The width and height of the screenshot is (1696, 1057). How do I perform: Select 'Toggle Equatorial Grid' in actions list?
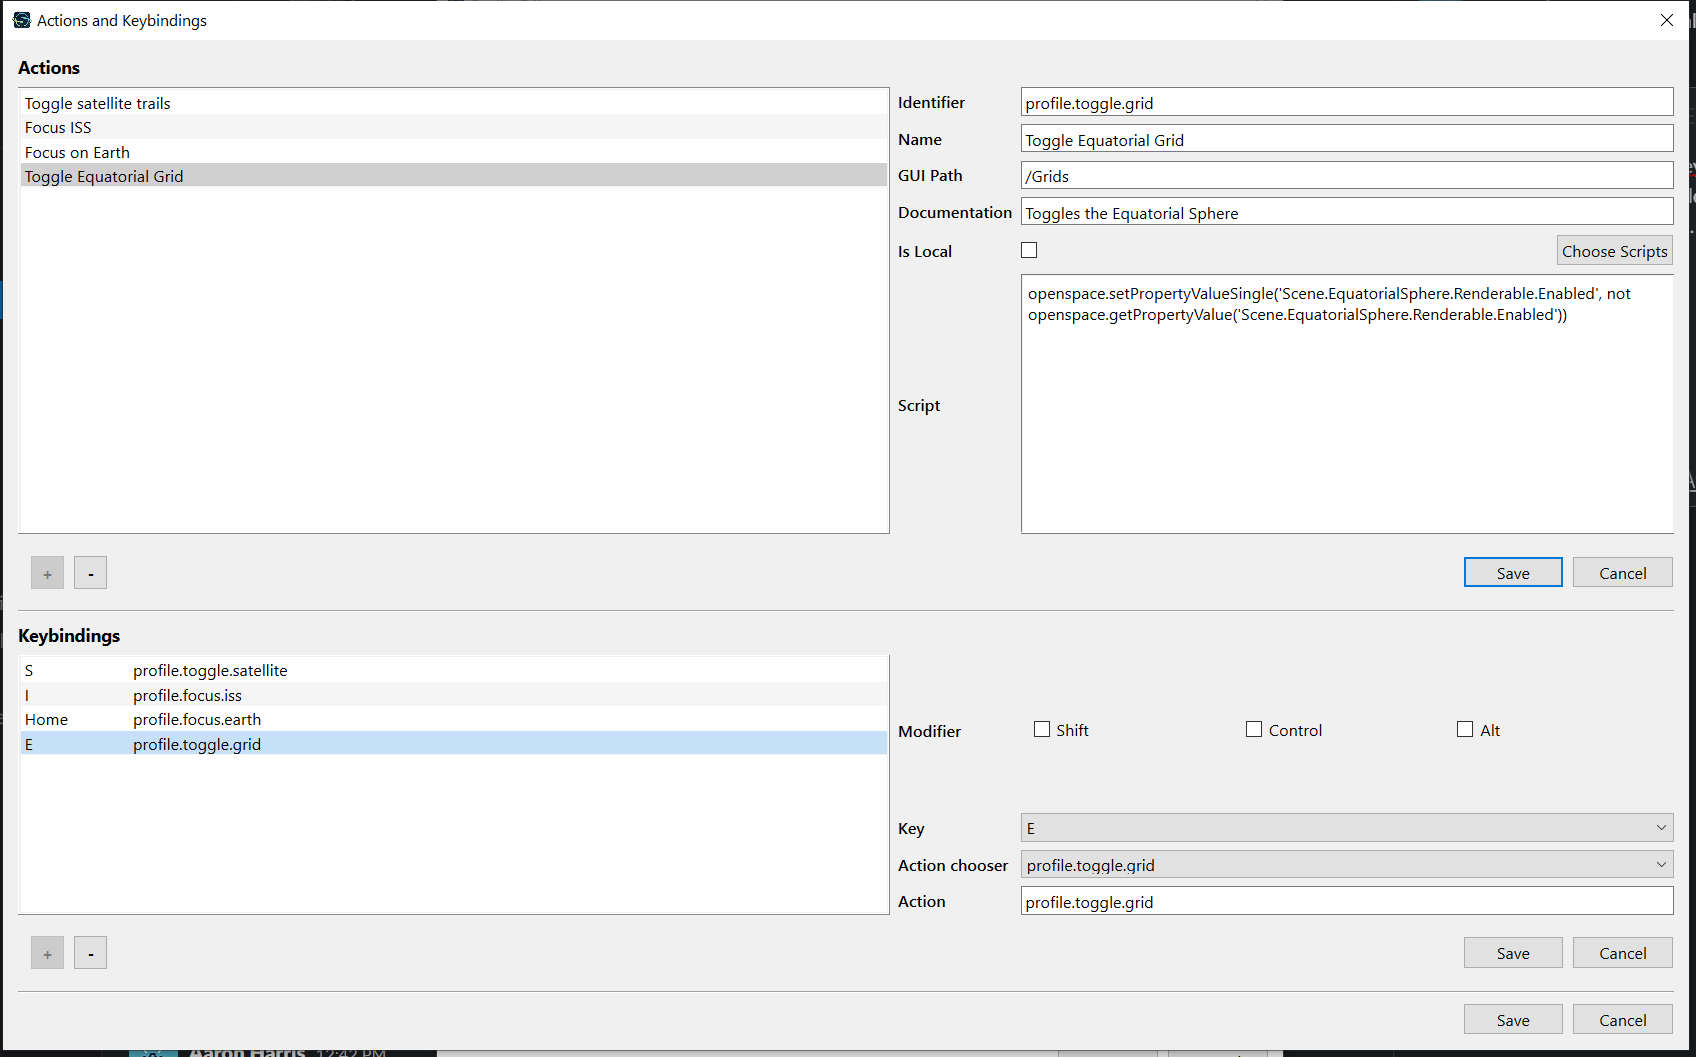453,176
